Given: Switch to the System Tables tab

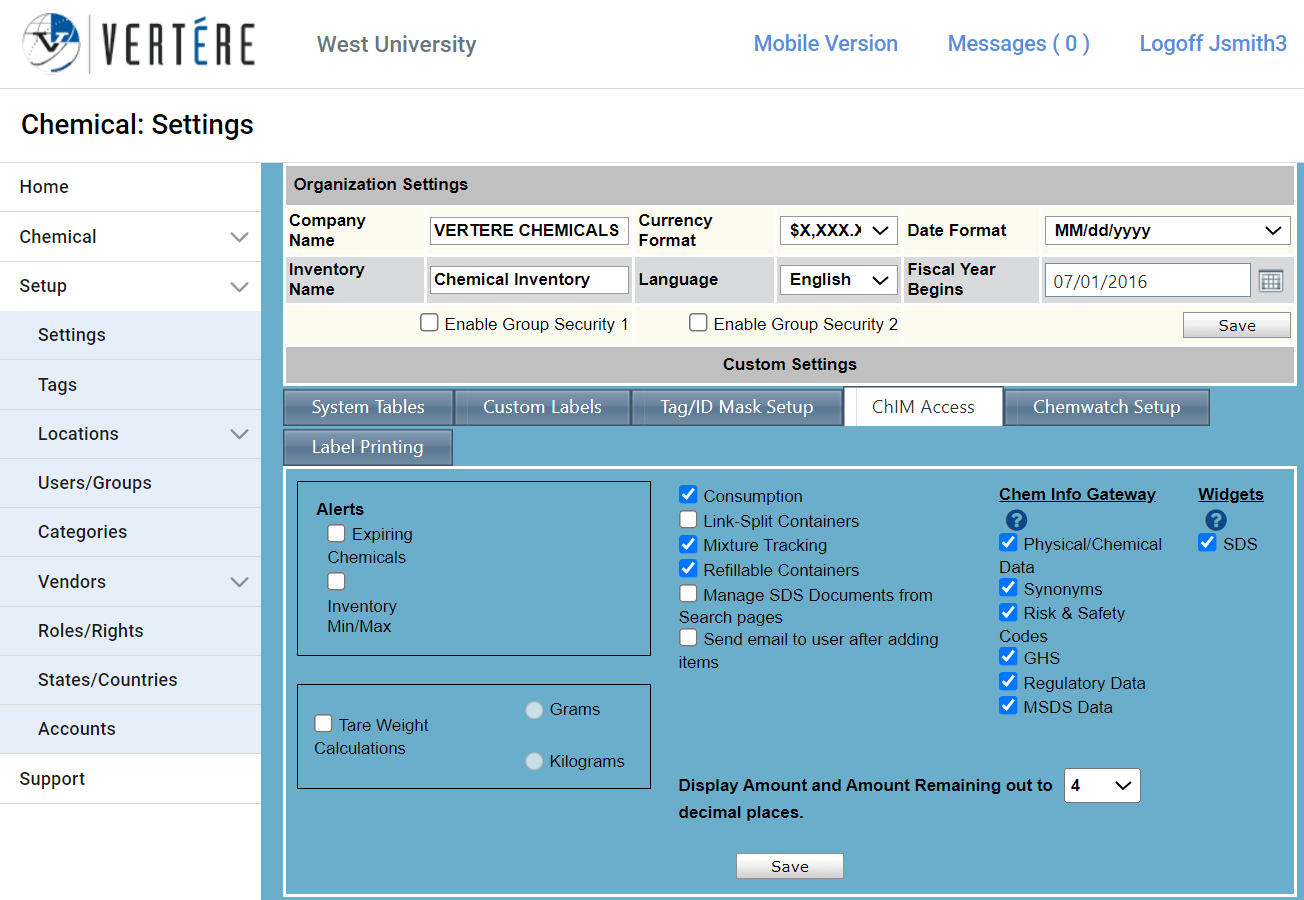Looking at the screenshot, I should tap(368, 407).
